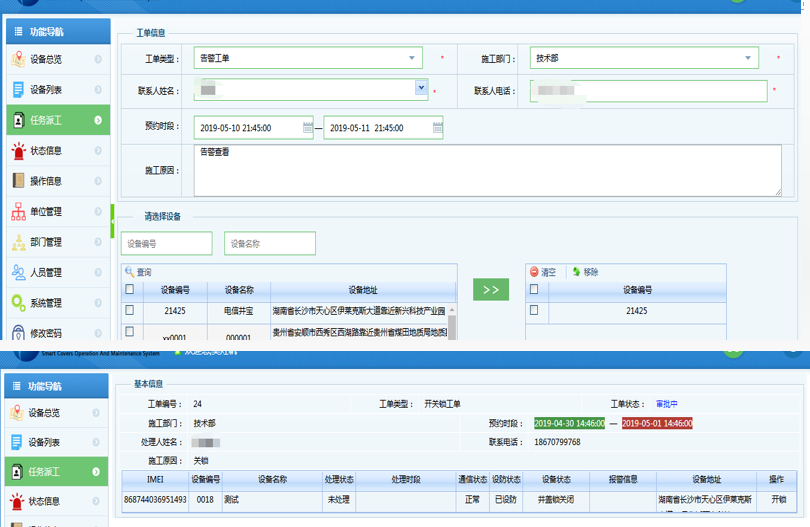Image resolution: width=810 pixels, height=527 pixels.
Task: Tick the select-all checkbox above 清空 selected list
Action: (x=533, y=290)
